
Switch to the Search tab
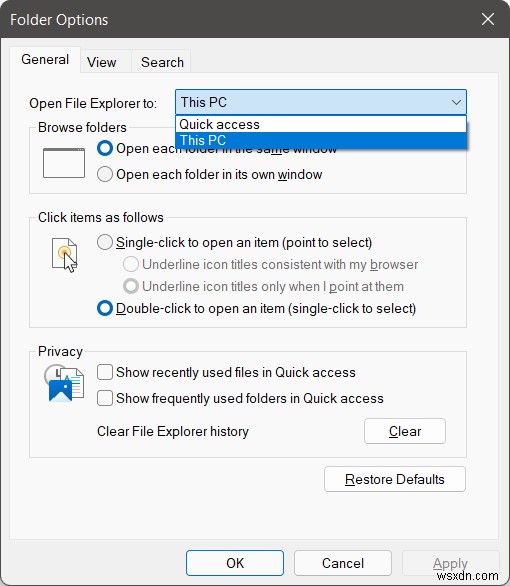click(x=162, y=62)
